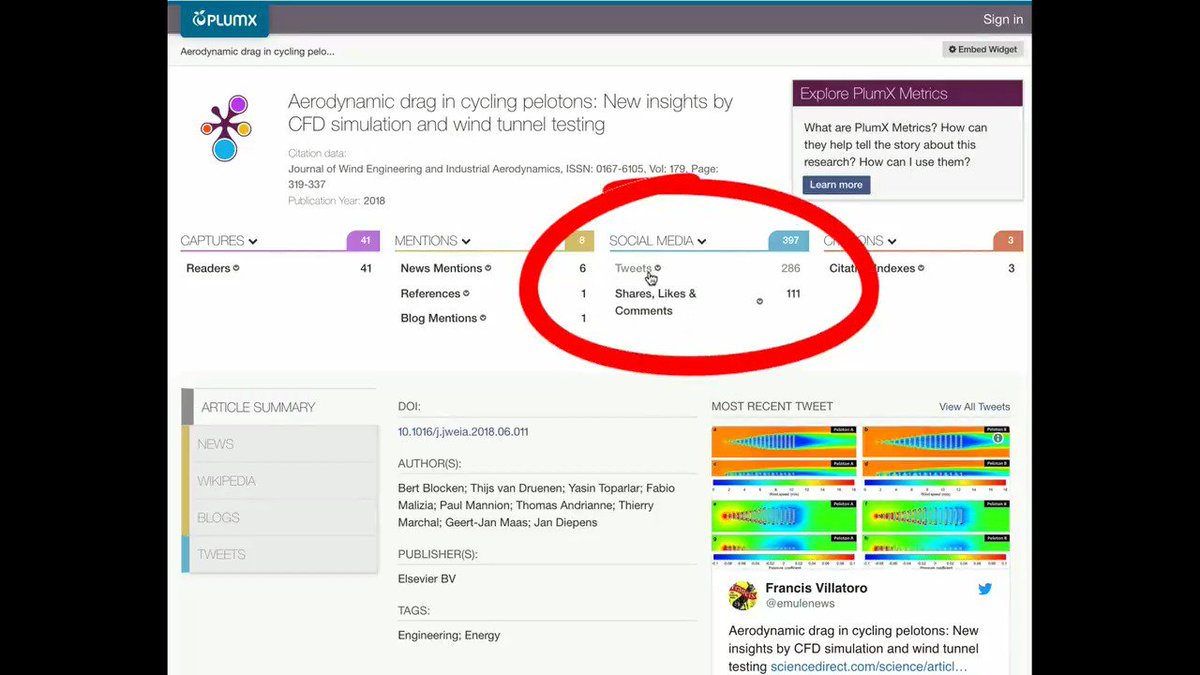
Task: Click the article title heading
Action: pos(510,113)
